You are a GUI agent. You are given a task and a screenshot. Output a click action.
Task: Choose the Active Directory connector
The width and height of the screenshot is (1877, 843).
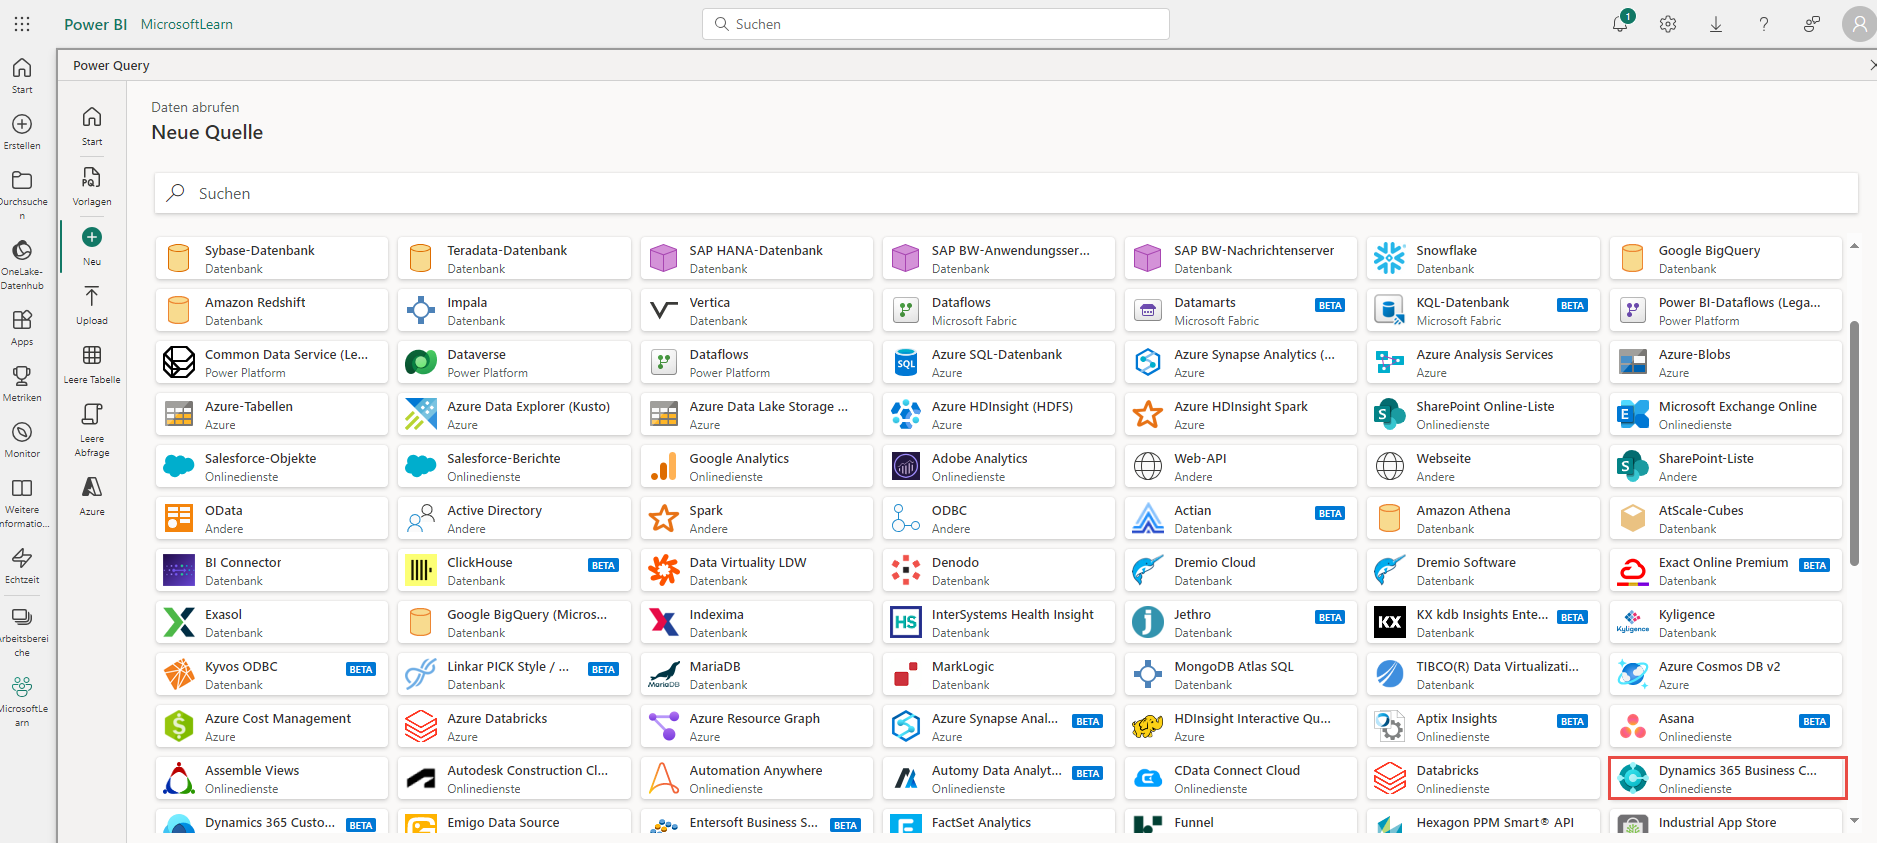click(x=514, y=518)
